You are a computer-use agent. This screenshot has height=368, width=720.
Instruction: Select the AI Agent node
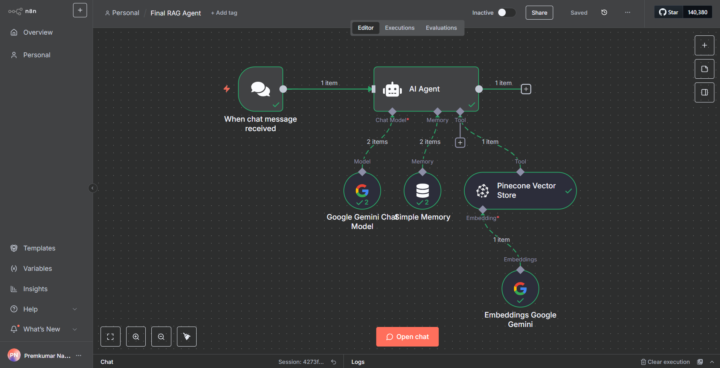[x=426, y=89]
